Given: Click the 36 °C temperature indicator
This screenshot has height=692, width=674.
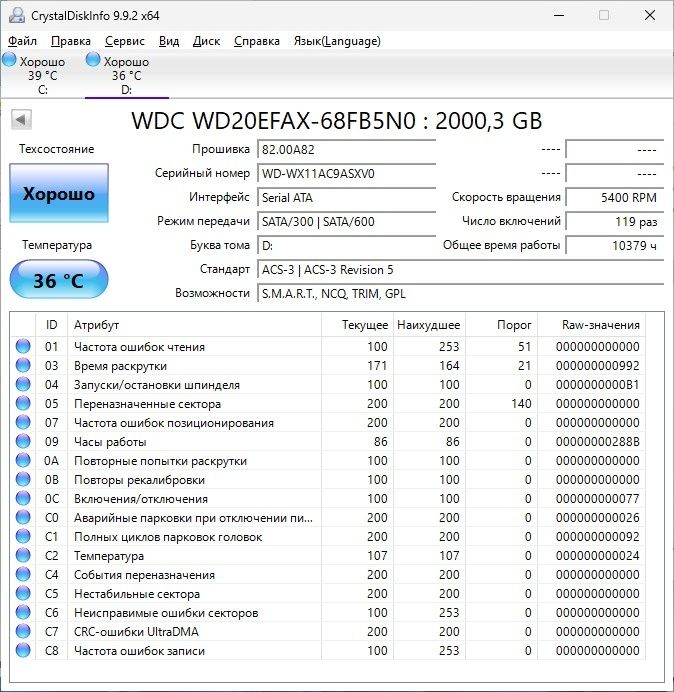Looking at the screenshot, I should click(x=59, y=280).
